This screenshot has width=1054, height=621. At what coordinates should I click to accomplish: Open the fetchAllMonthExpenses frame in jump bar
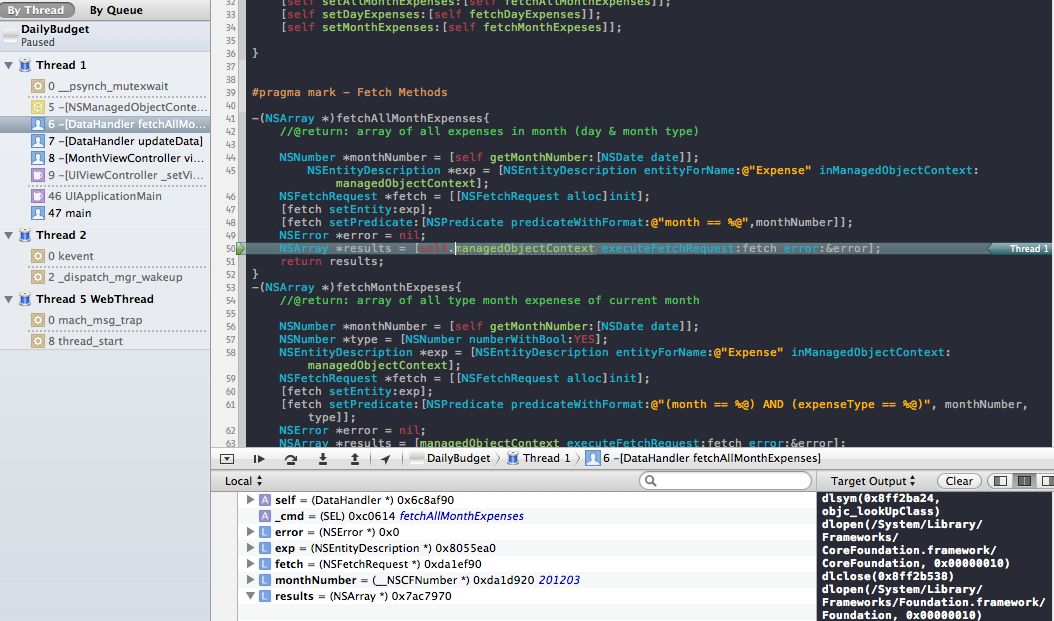click(703, 458)
